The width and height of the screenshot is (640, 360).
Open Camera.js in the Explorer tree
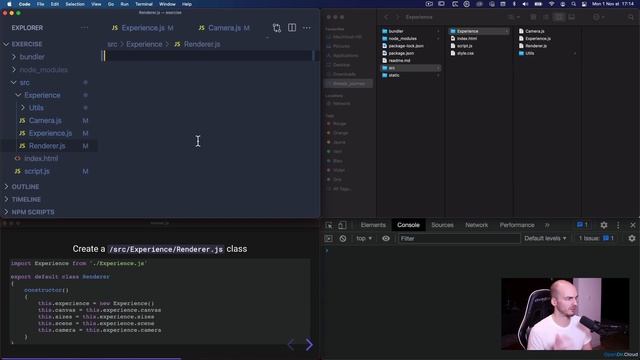pos(45,120)
